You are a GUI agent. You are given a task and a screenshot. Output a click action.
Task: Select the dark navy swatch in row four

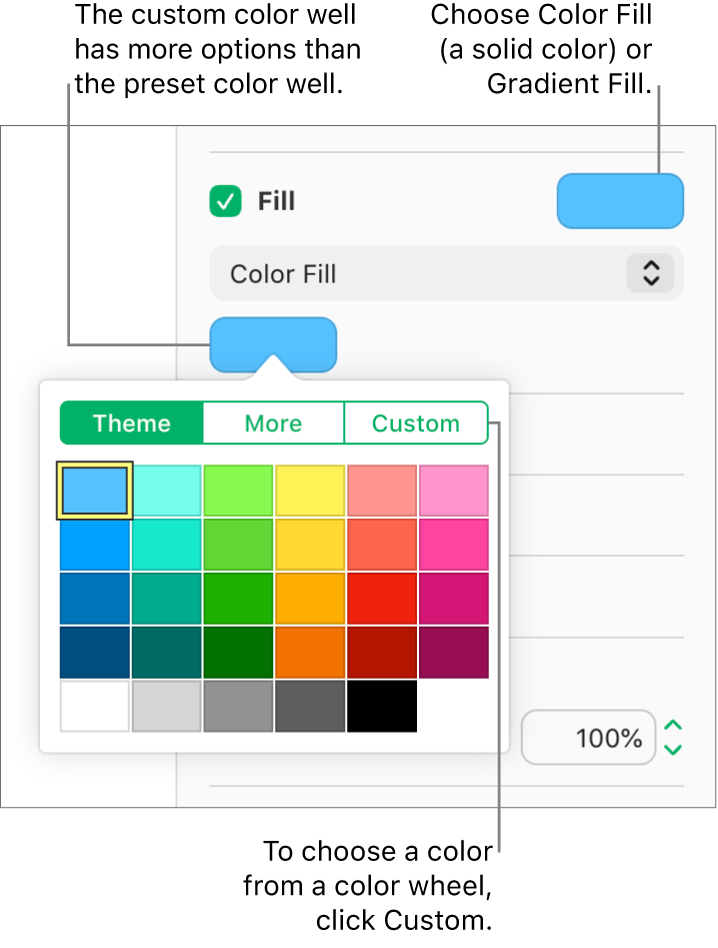[x=94, y=652]
